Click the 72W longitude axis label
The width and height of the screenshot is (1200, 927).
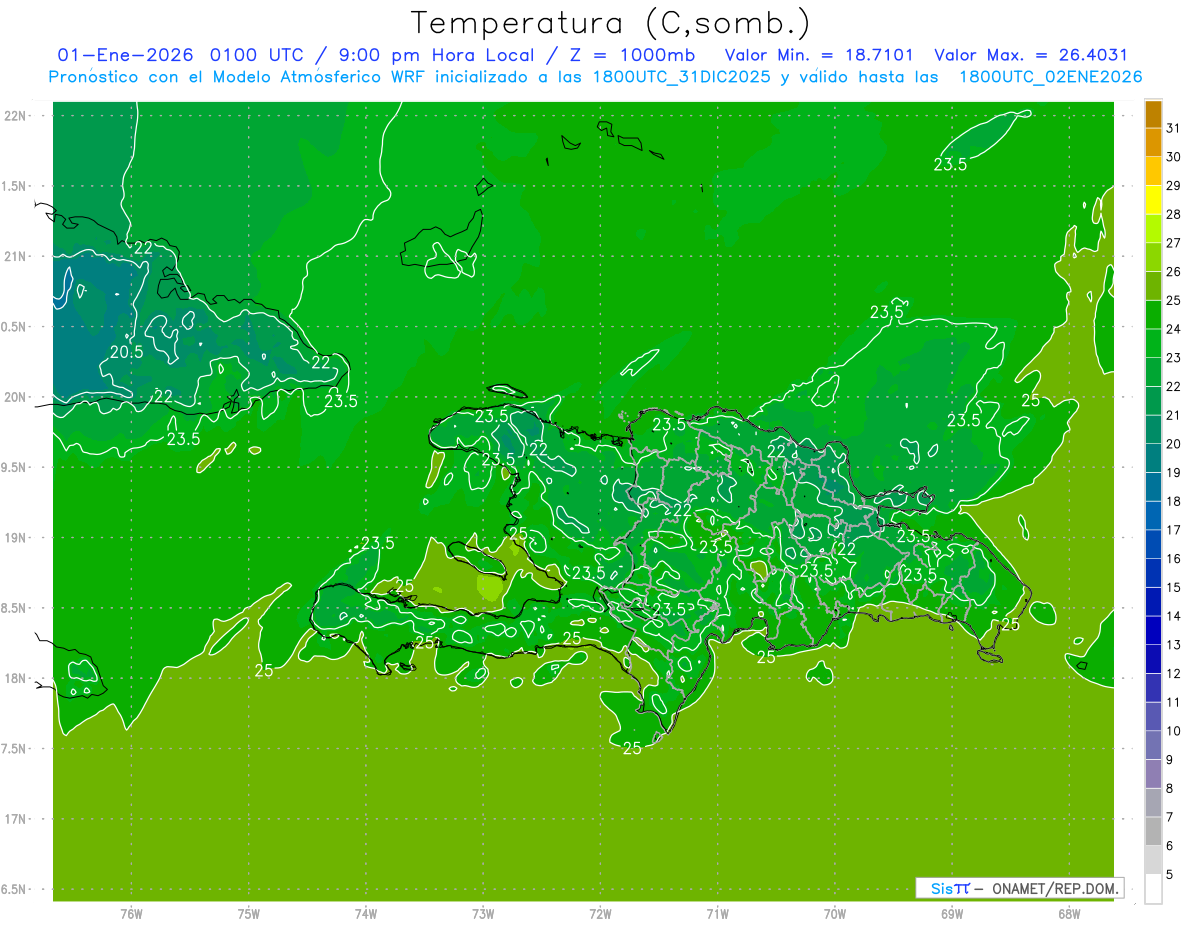pyautogui.click(x=600, y=913)
